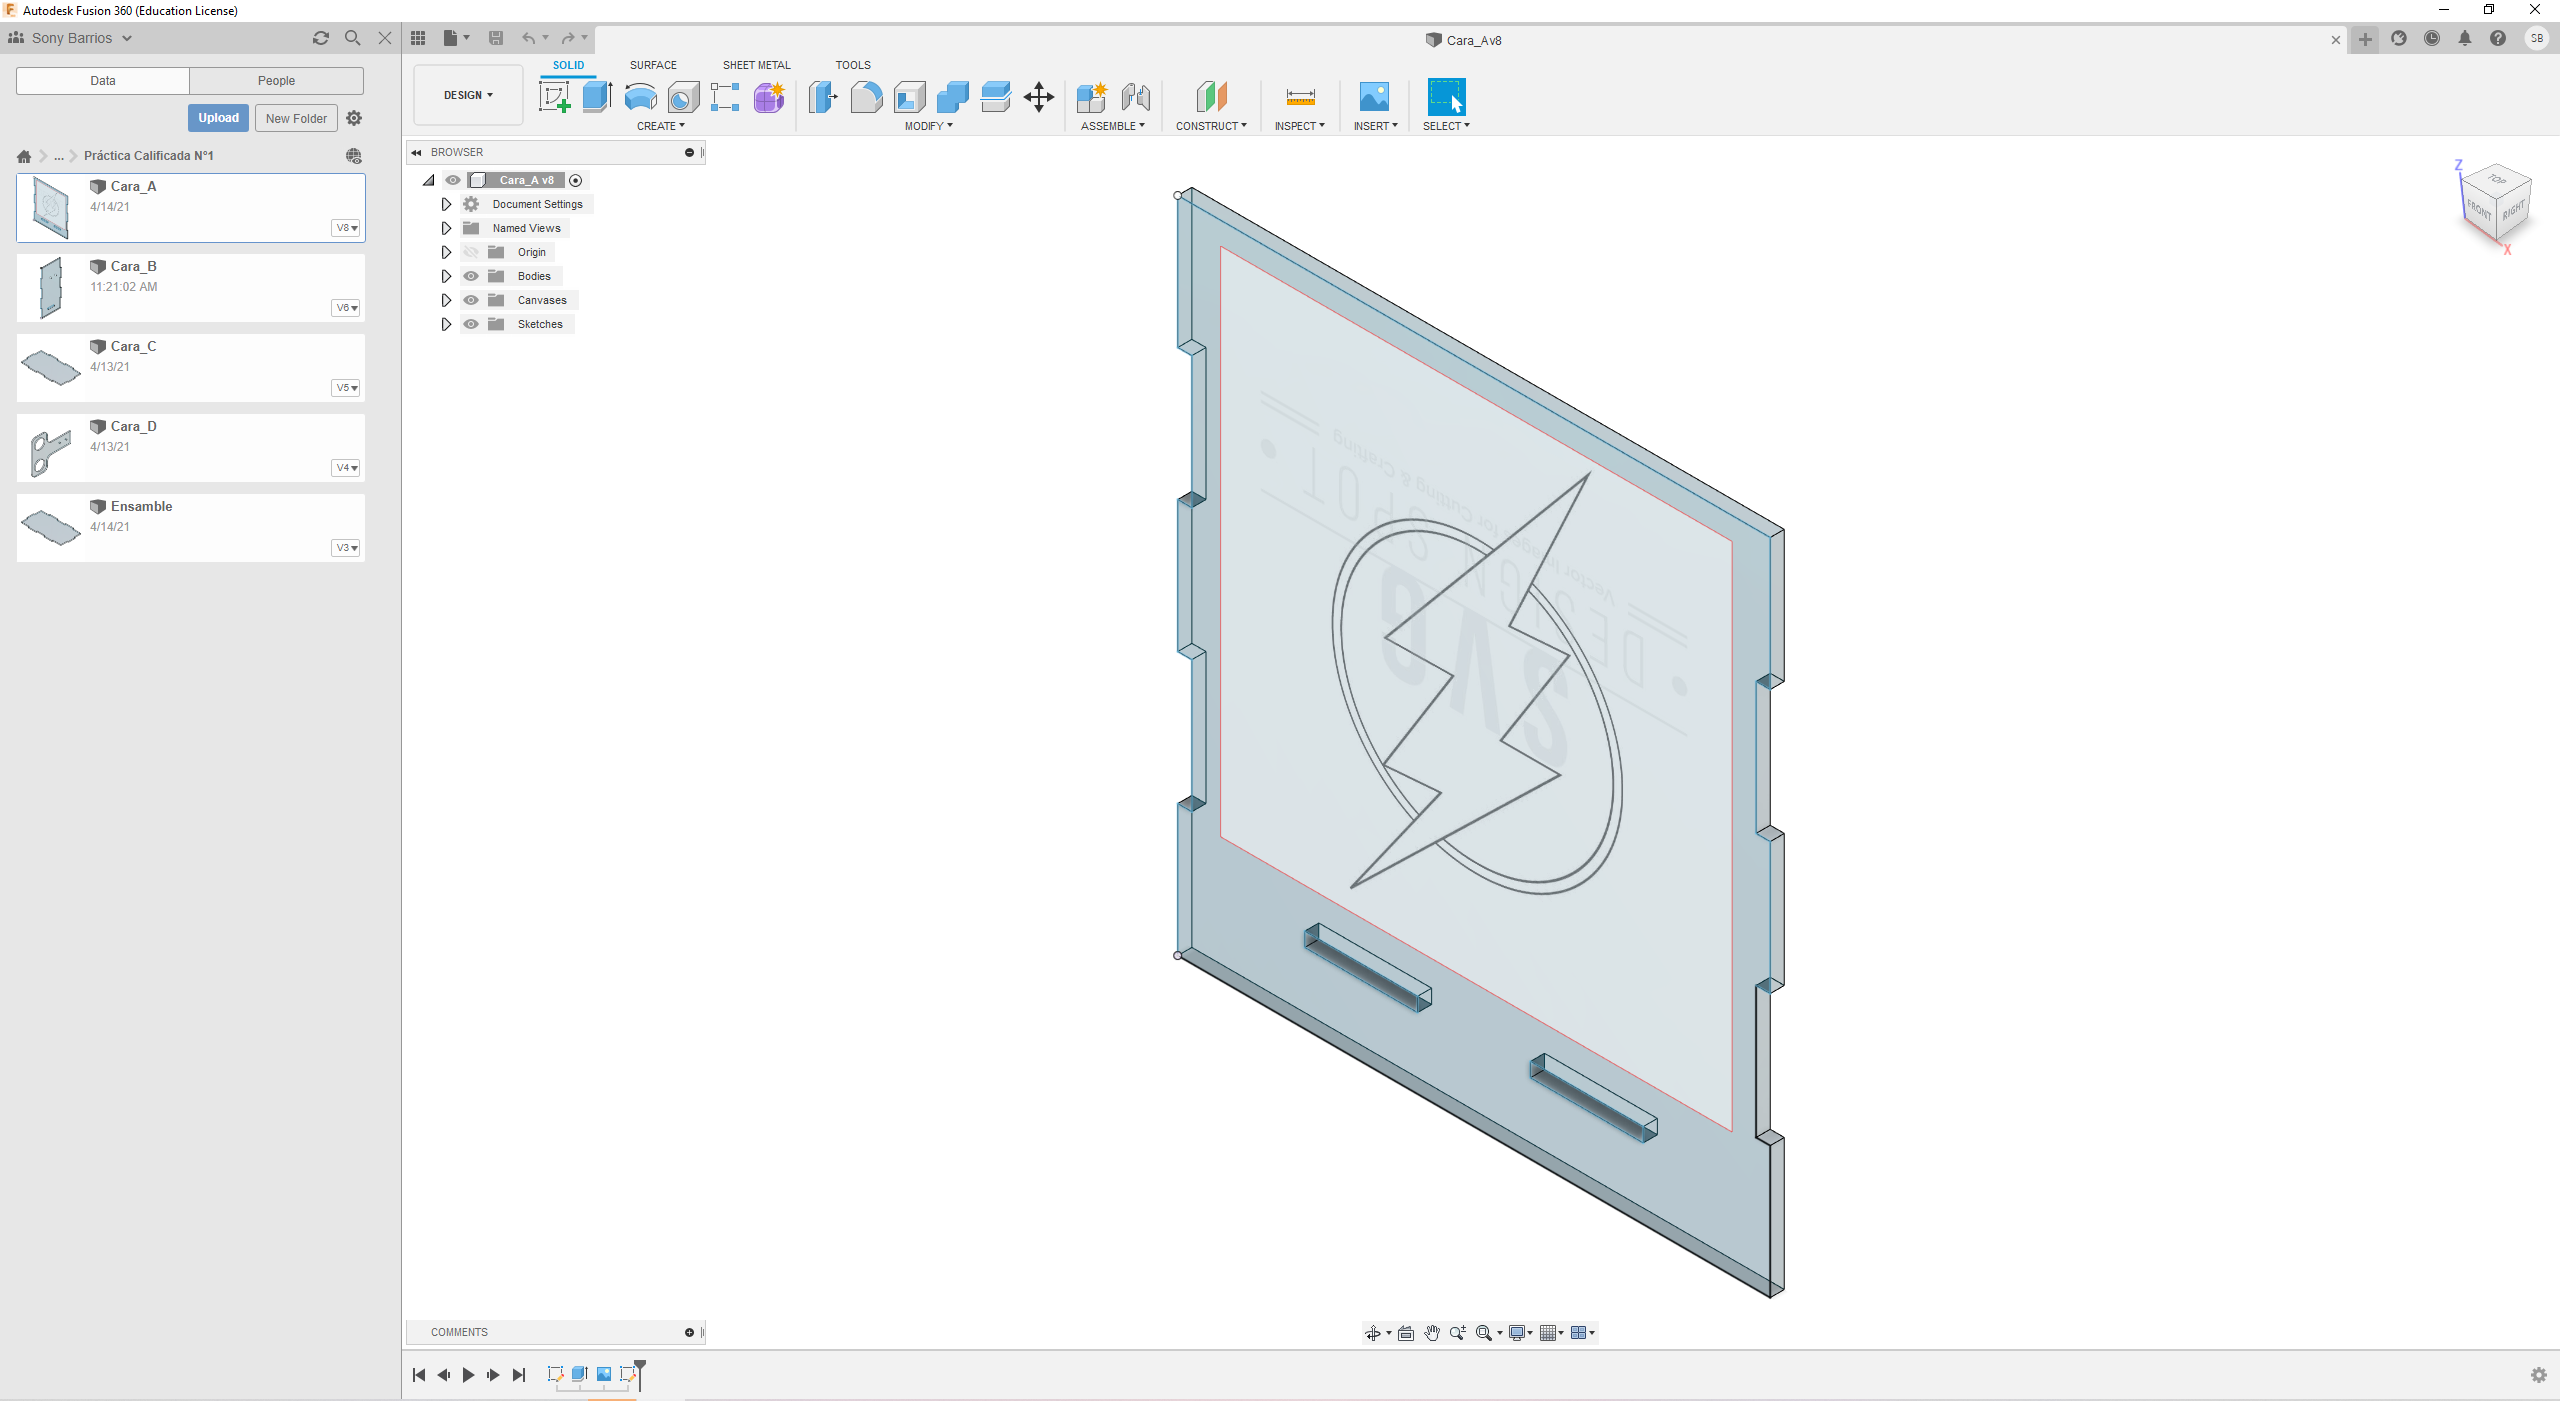
Task: Select the Measure tool
Action: tap(1300, 97)
